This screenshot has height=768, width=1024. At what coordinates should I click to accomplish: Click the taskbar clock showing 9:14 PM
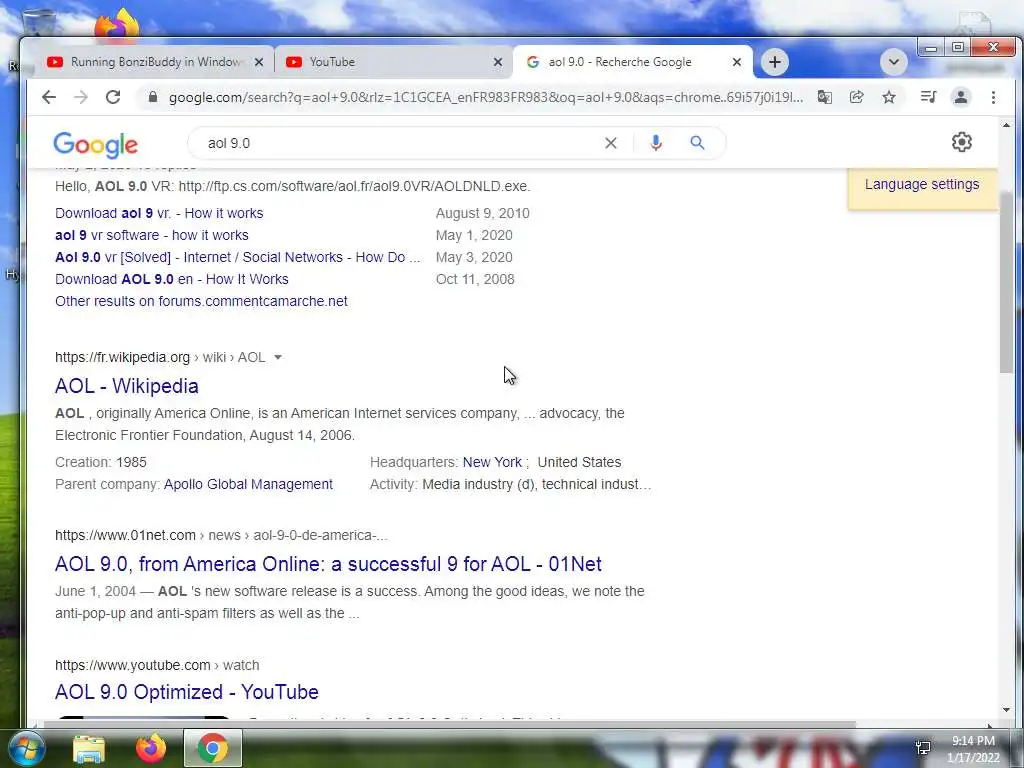[x=973, y=749]
